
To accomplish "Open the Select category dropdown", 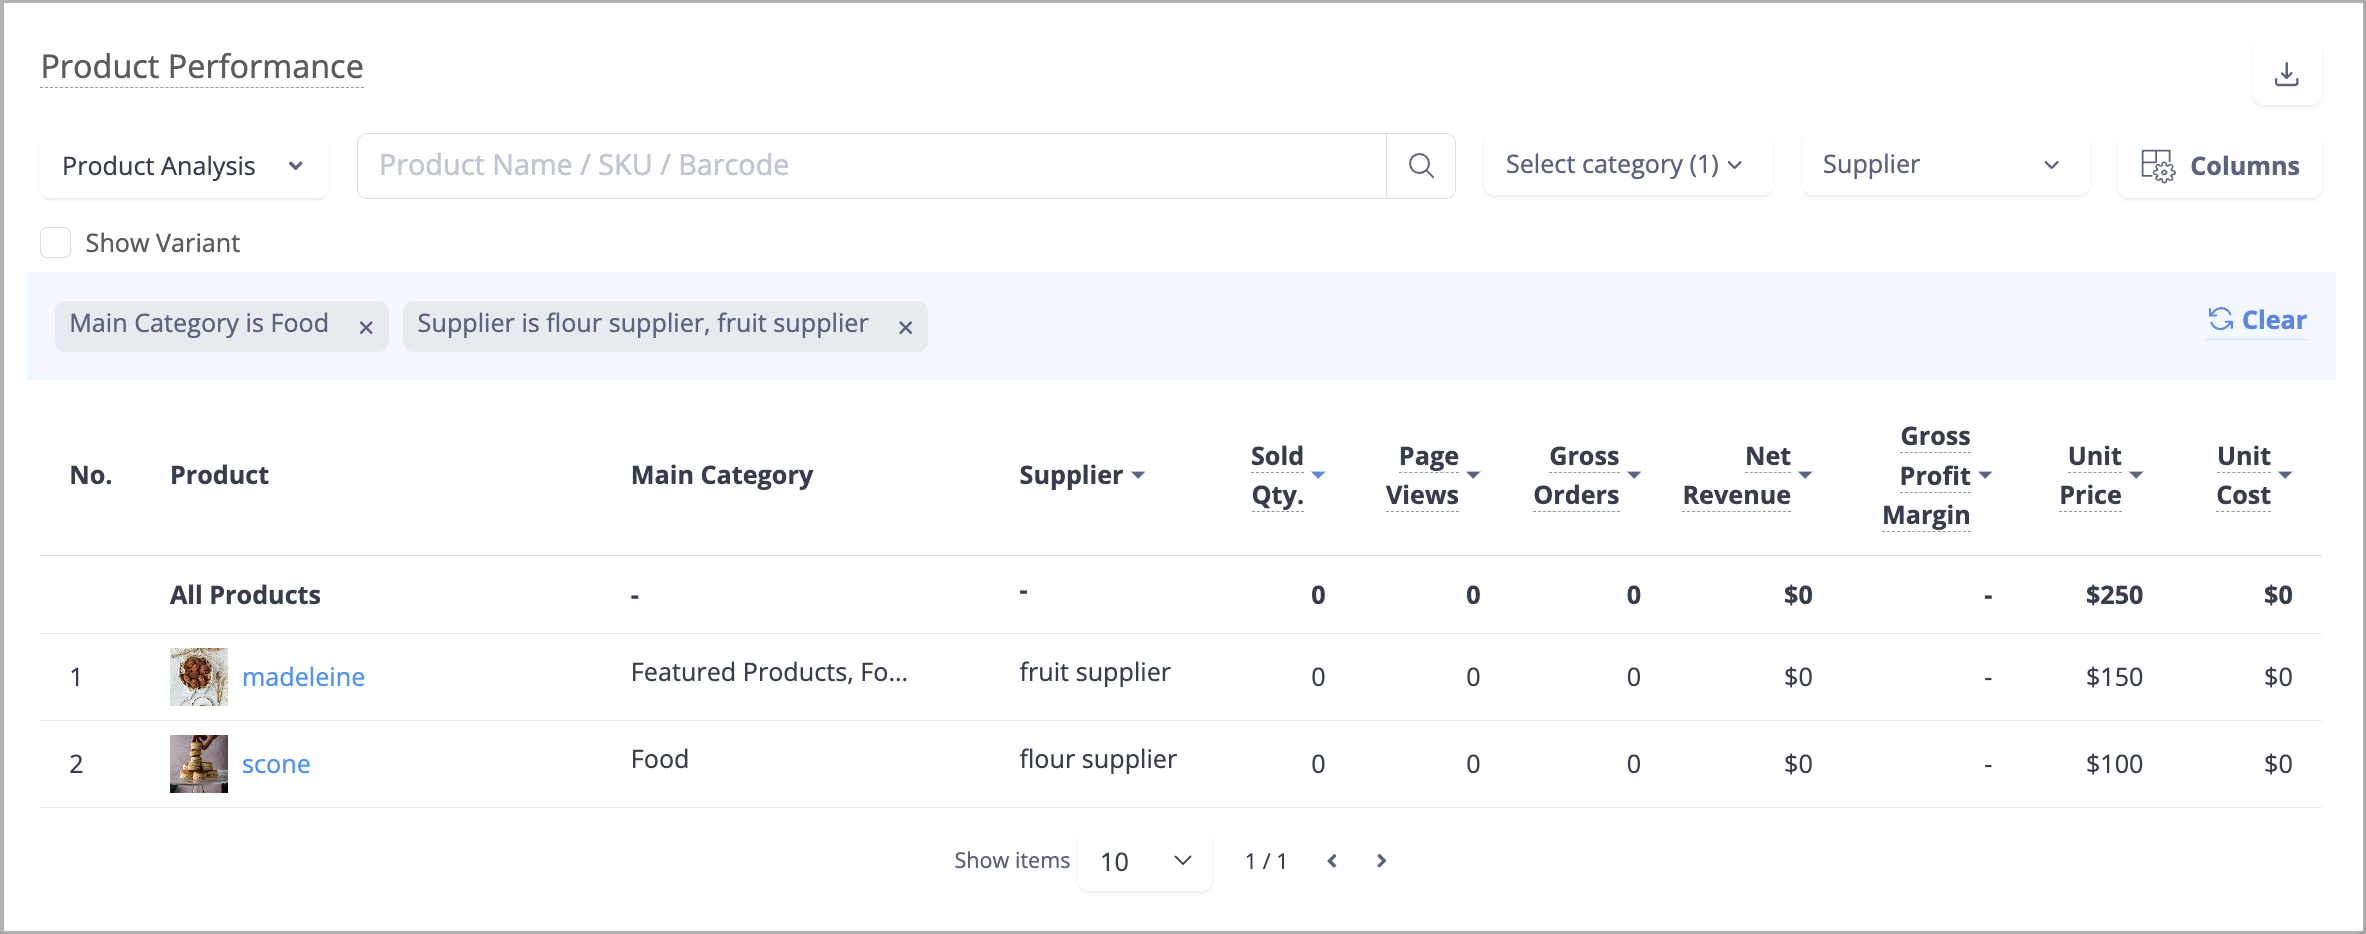I will pos(1628,165).
